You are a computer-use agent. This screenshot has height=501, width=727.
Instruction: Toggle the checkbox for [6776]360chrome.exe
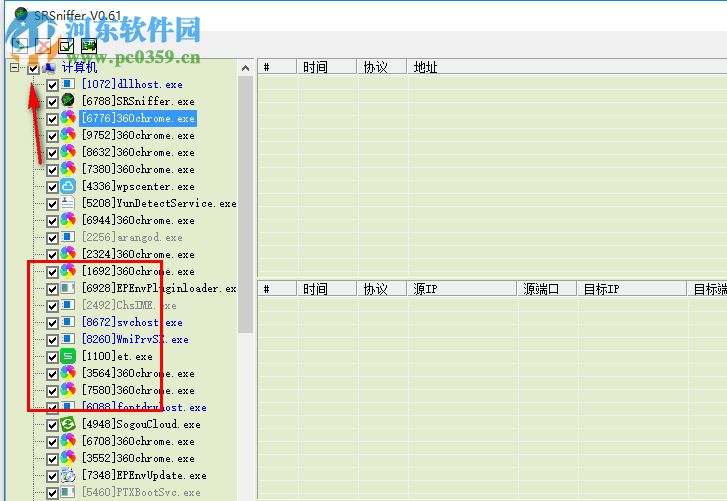(x=52, y=119)
